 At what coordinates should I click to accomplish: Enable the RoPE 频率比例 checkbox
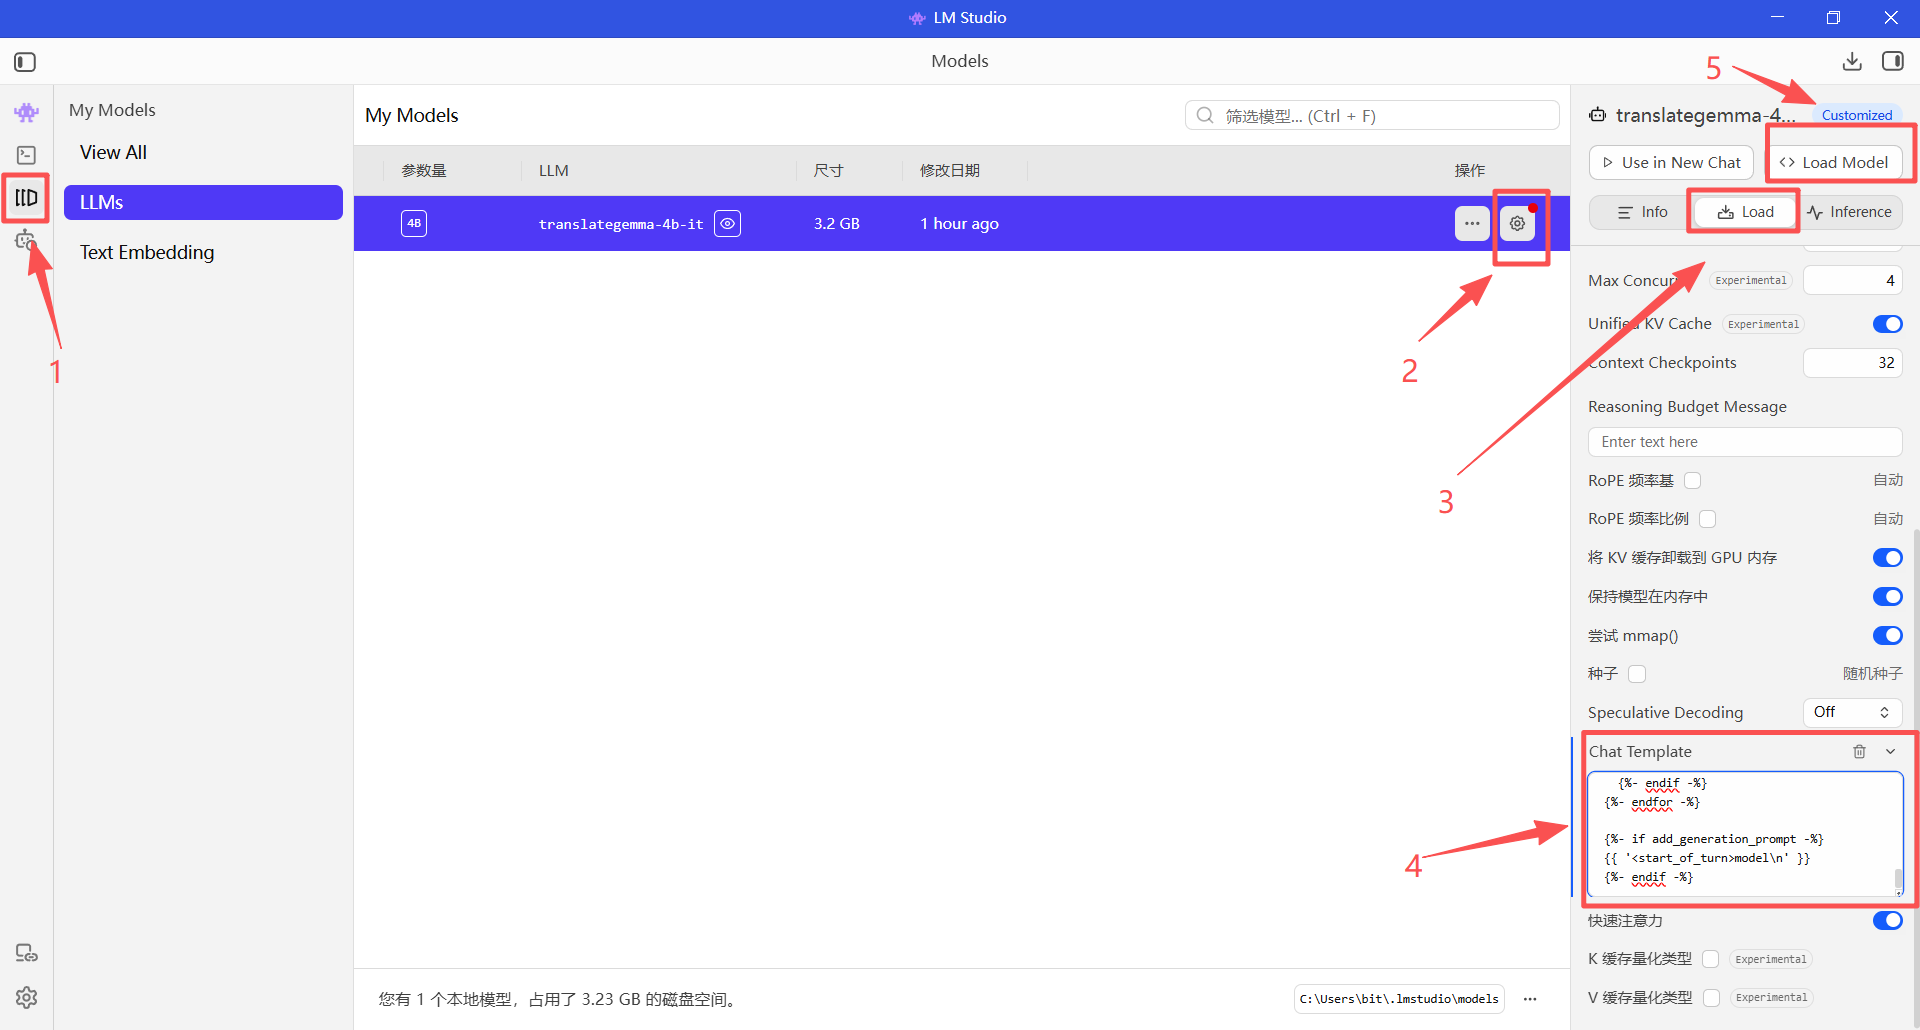[1708, 519]
